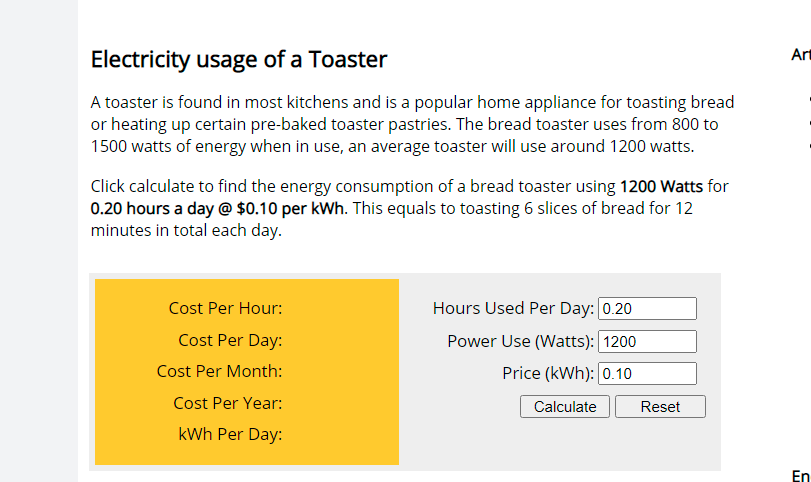
Task: Click the Power Use (Watts) input box
Action: point(647,341)
